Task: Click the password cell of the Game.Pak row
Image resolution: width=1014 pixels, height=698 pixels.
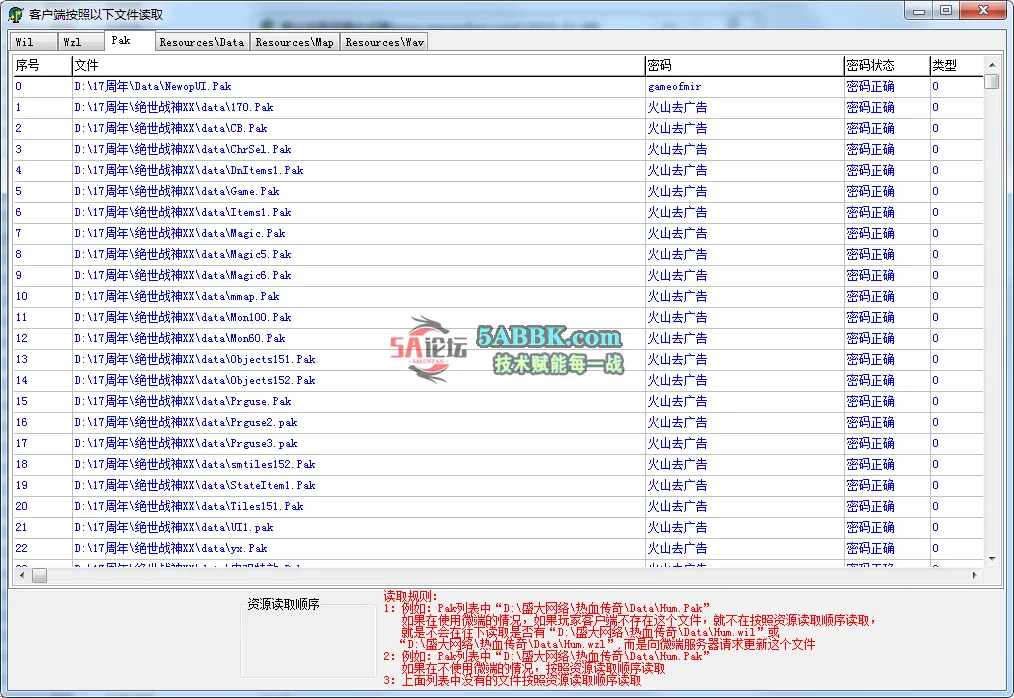Action: click(677, 191)
